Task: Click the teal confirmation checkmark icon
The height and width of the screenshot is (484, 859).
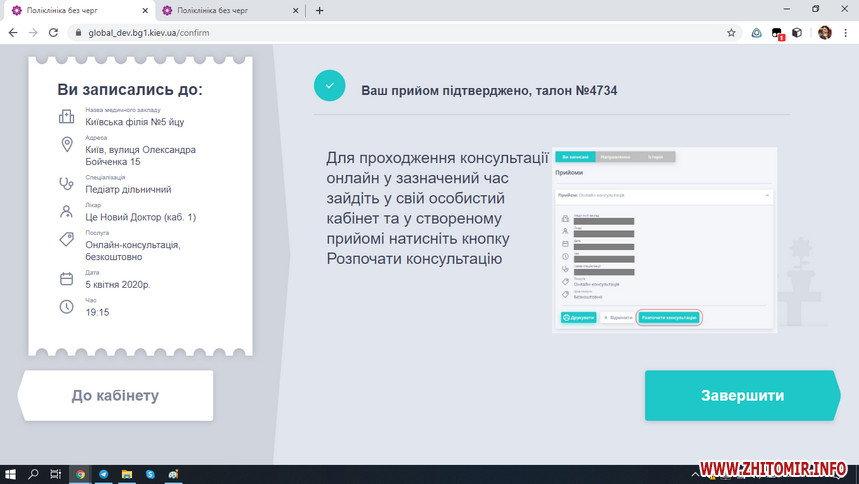Action: [329, 86]
